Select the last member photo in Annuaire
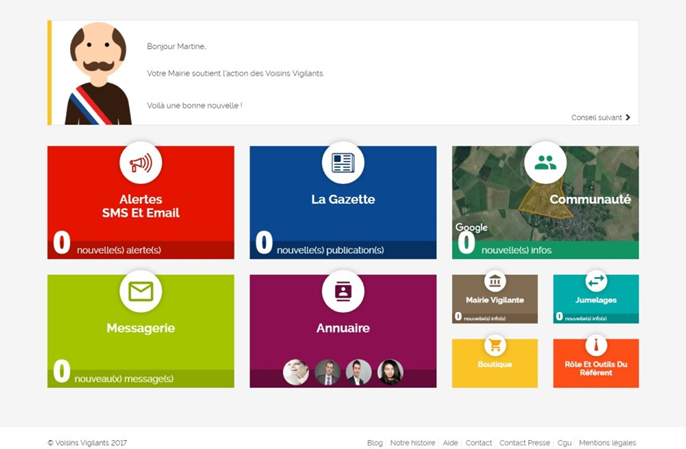 tap(390, 372)
